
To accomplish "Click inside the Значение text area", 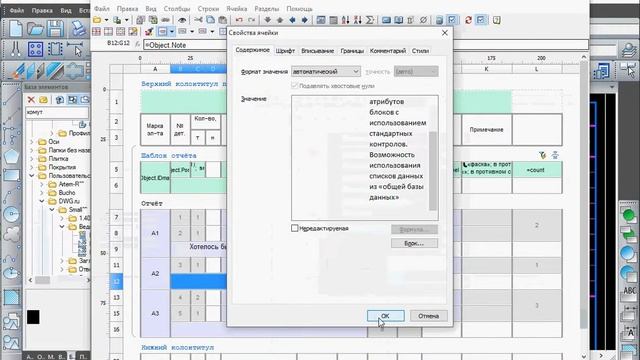I will [360, 158].
